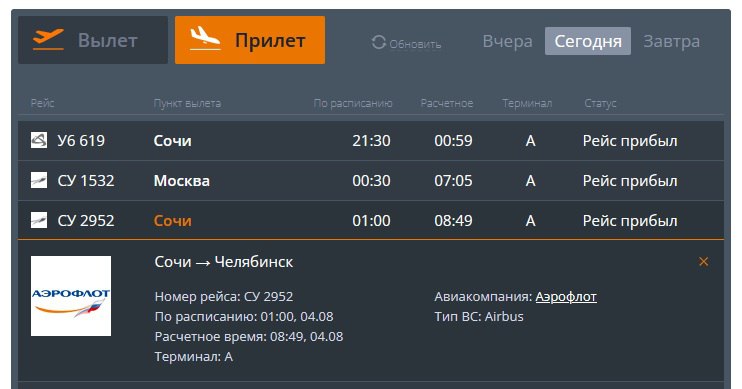Viewport: 742px width, 389px height.
Task: Click Рейс прибыл status for У6 619
Action: [630, 141]
